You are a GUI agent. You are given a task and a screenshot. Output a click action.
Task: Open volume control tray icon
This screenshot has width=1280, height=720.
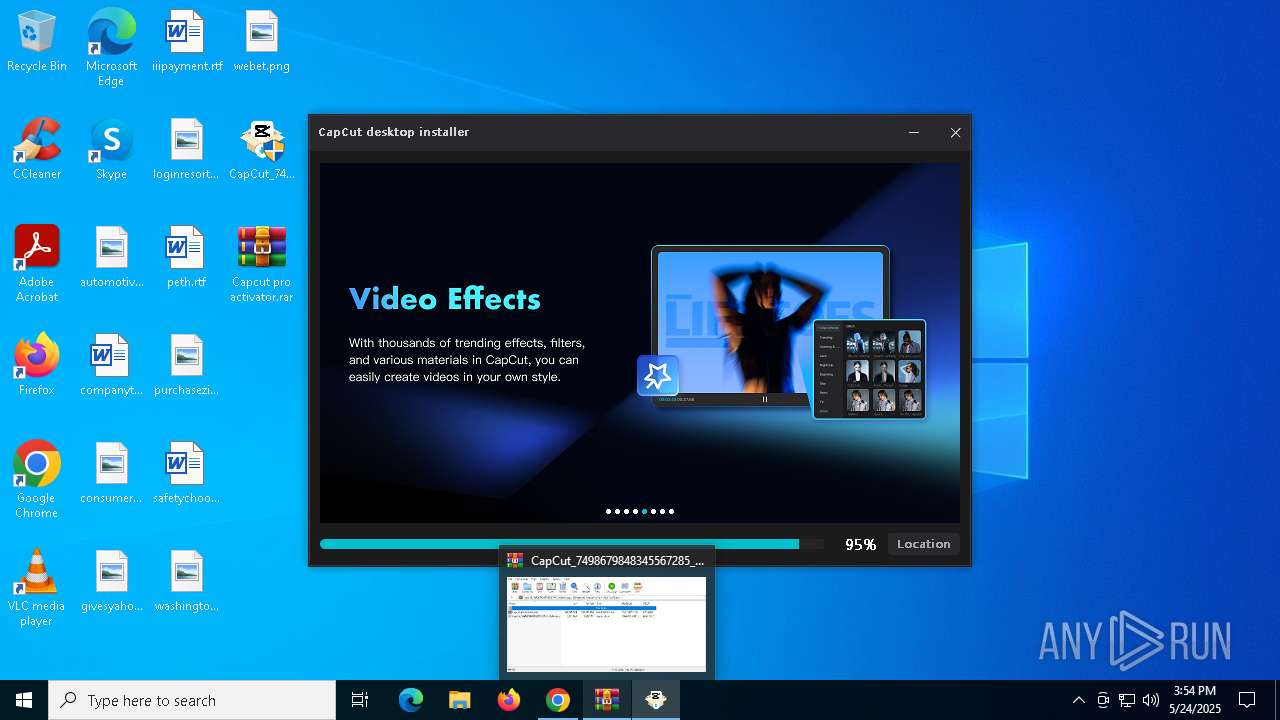point(1151,700)
